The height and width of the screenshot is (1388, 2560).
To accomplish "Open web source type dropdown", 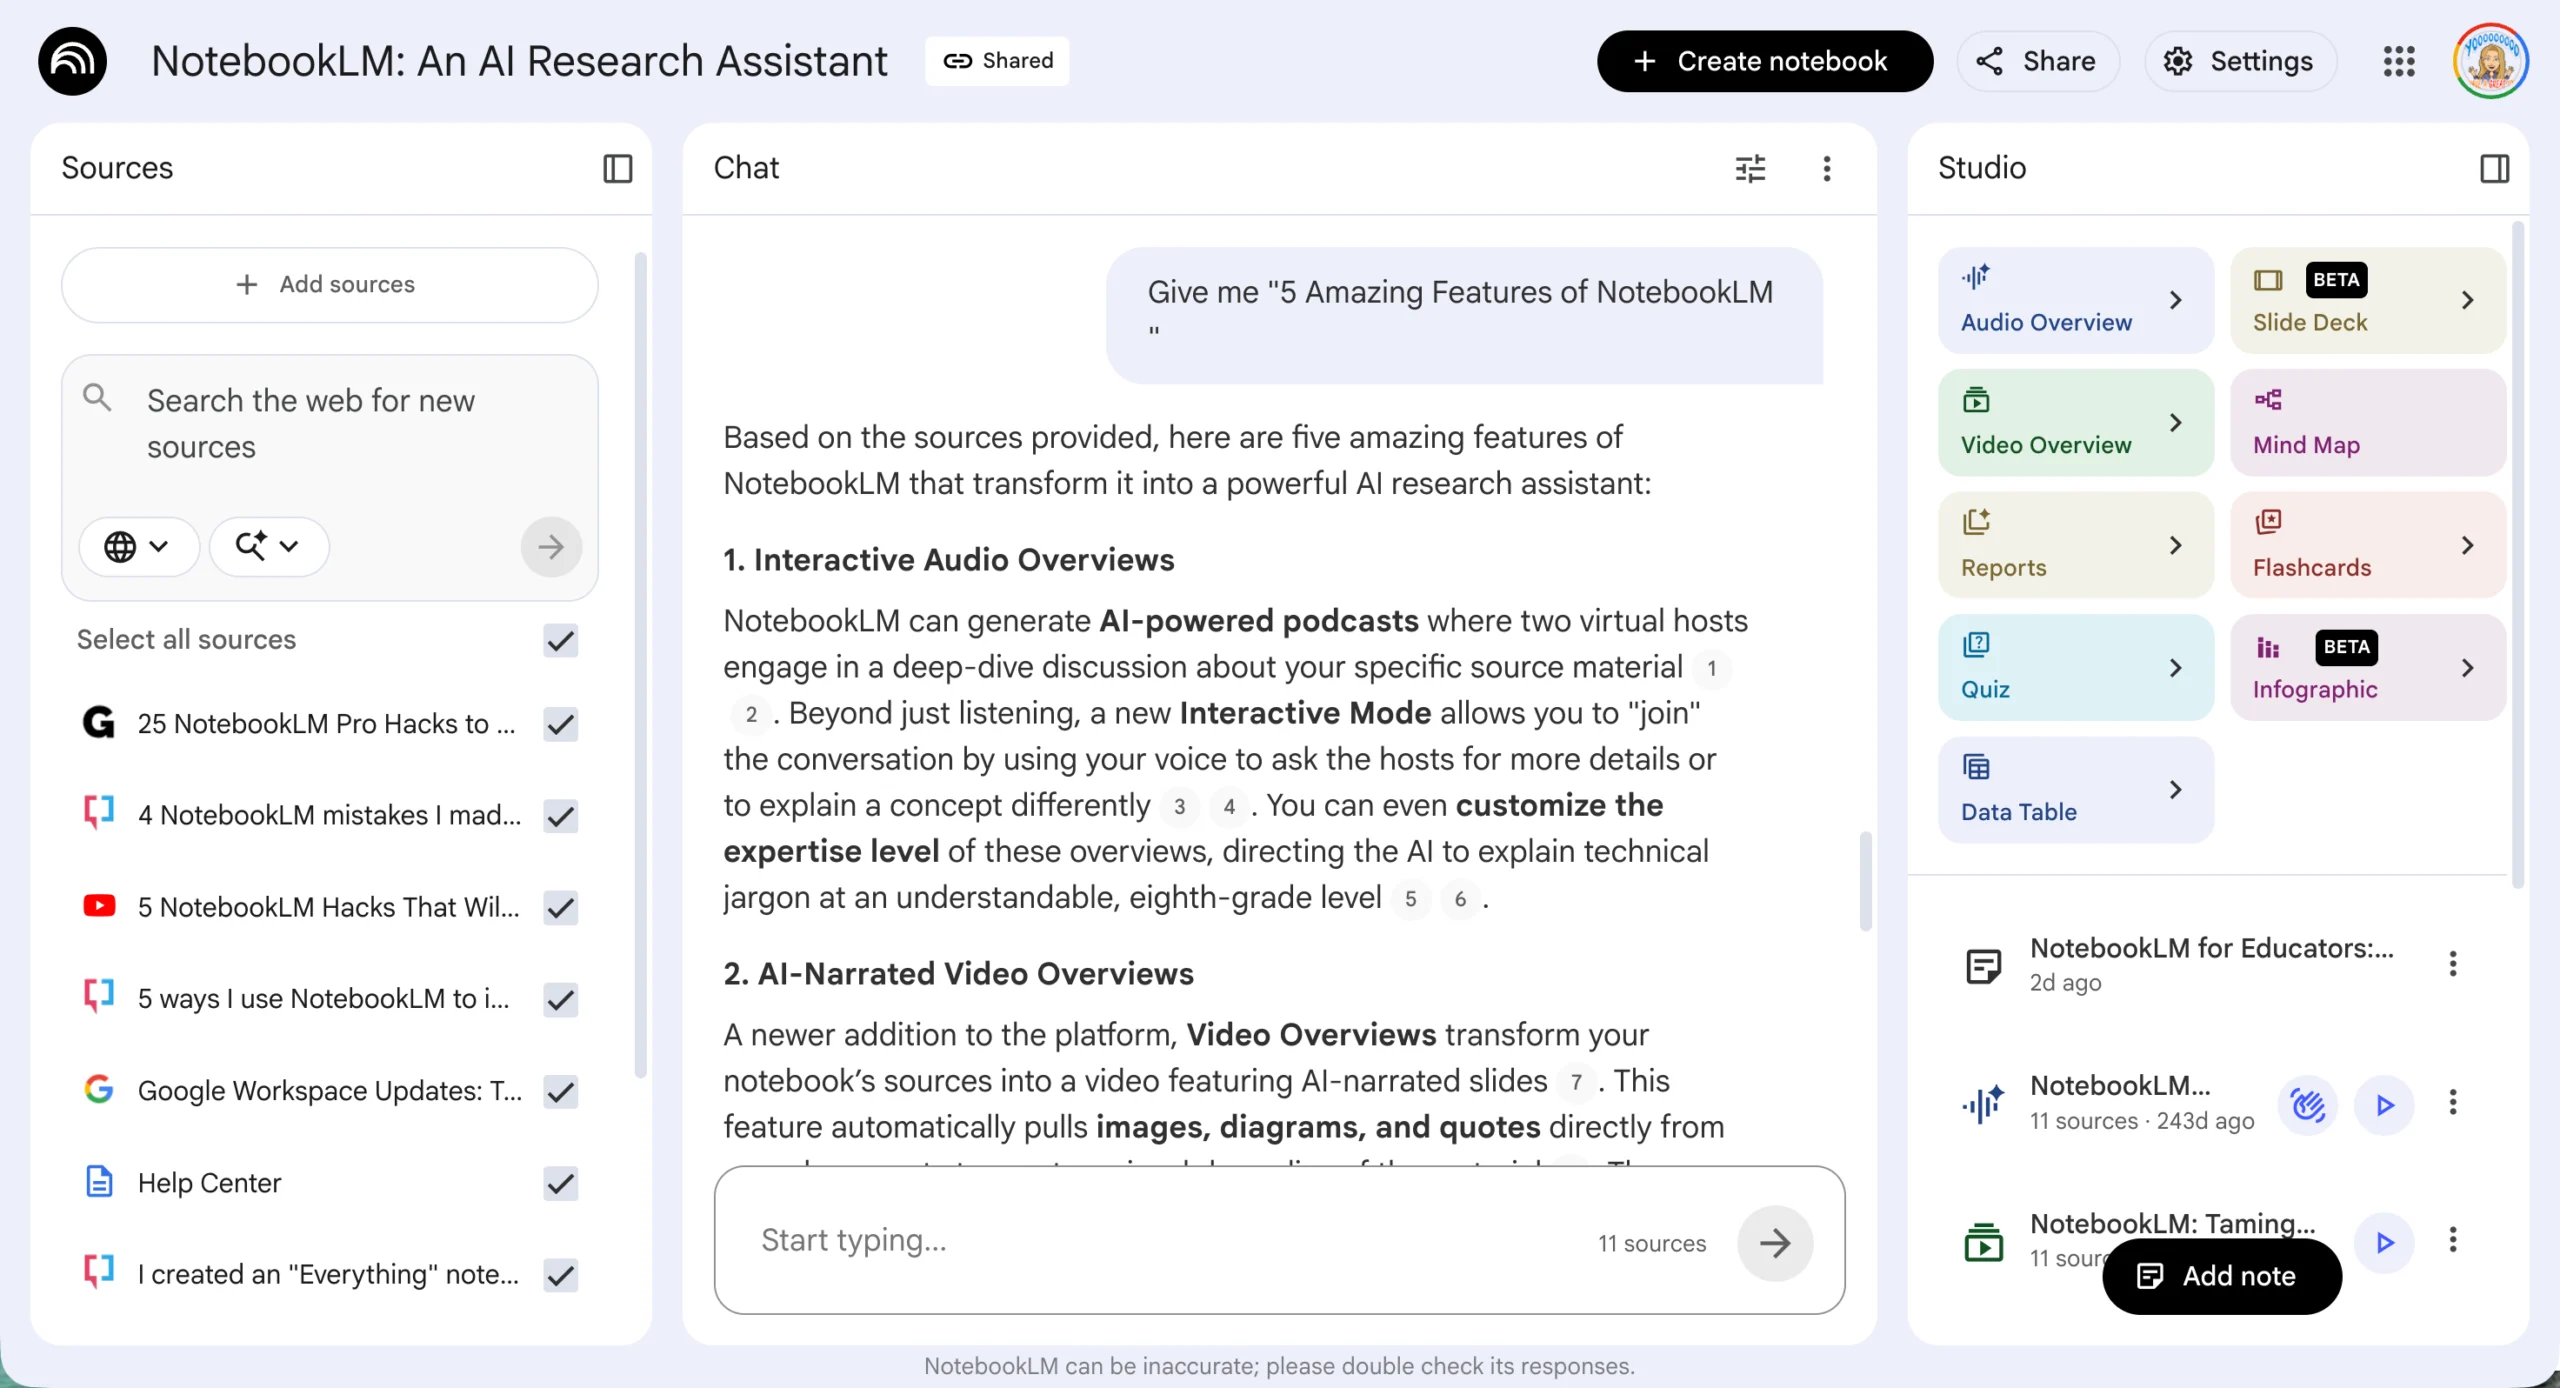I will click(138, 546).
